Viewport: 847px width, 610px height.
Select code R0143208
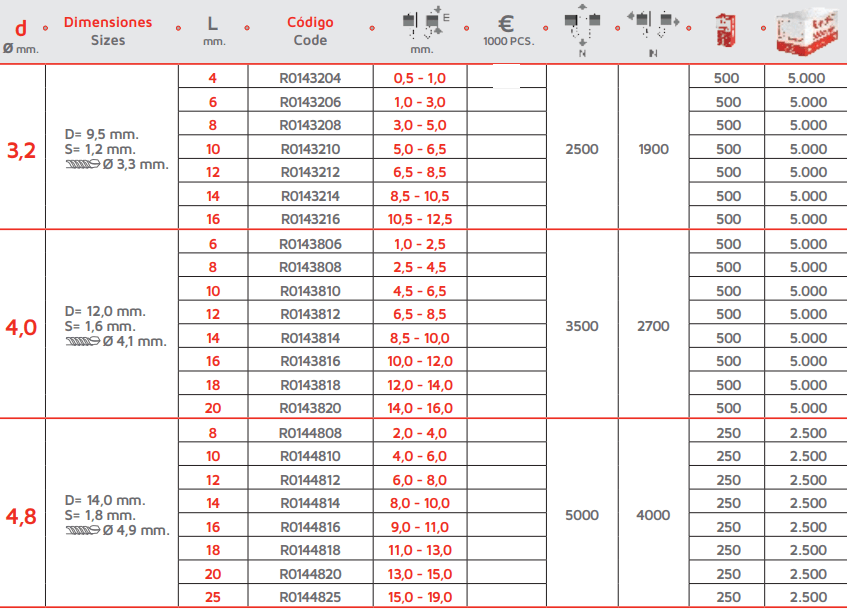pyautogui.click(x=310, y=125)
